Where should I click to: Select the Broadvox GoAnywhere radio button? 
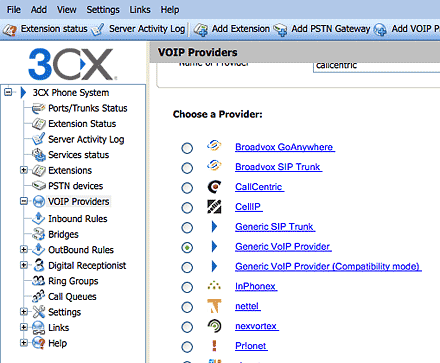[187, 148]
